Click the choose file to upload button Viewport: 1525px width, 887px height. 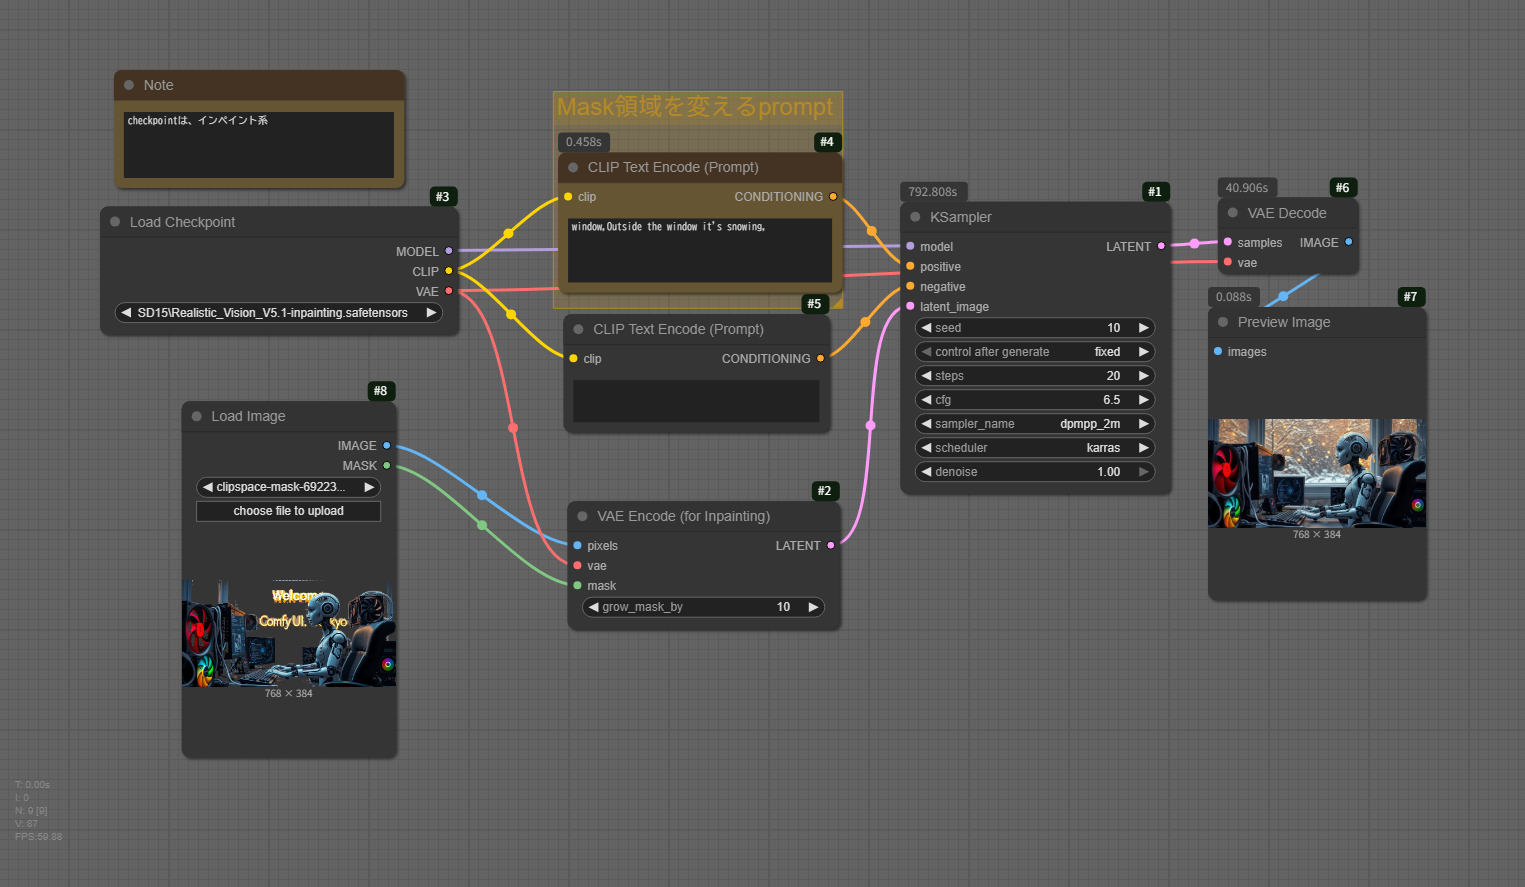point(288,511)
